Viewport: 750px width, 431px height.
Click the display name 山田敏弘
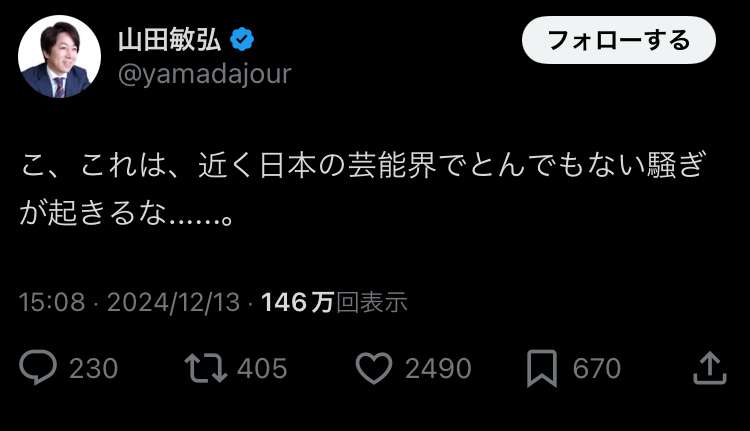[170, 40]
